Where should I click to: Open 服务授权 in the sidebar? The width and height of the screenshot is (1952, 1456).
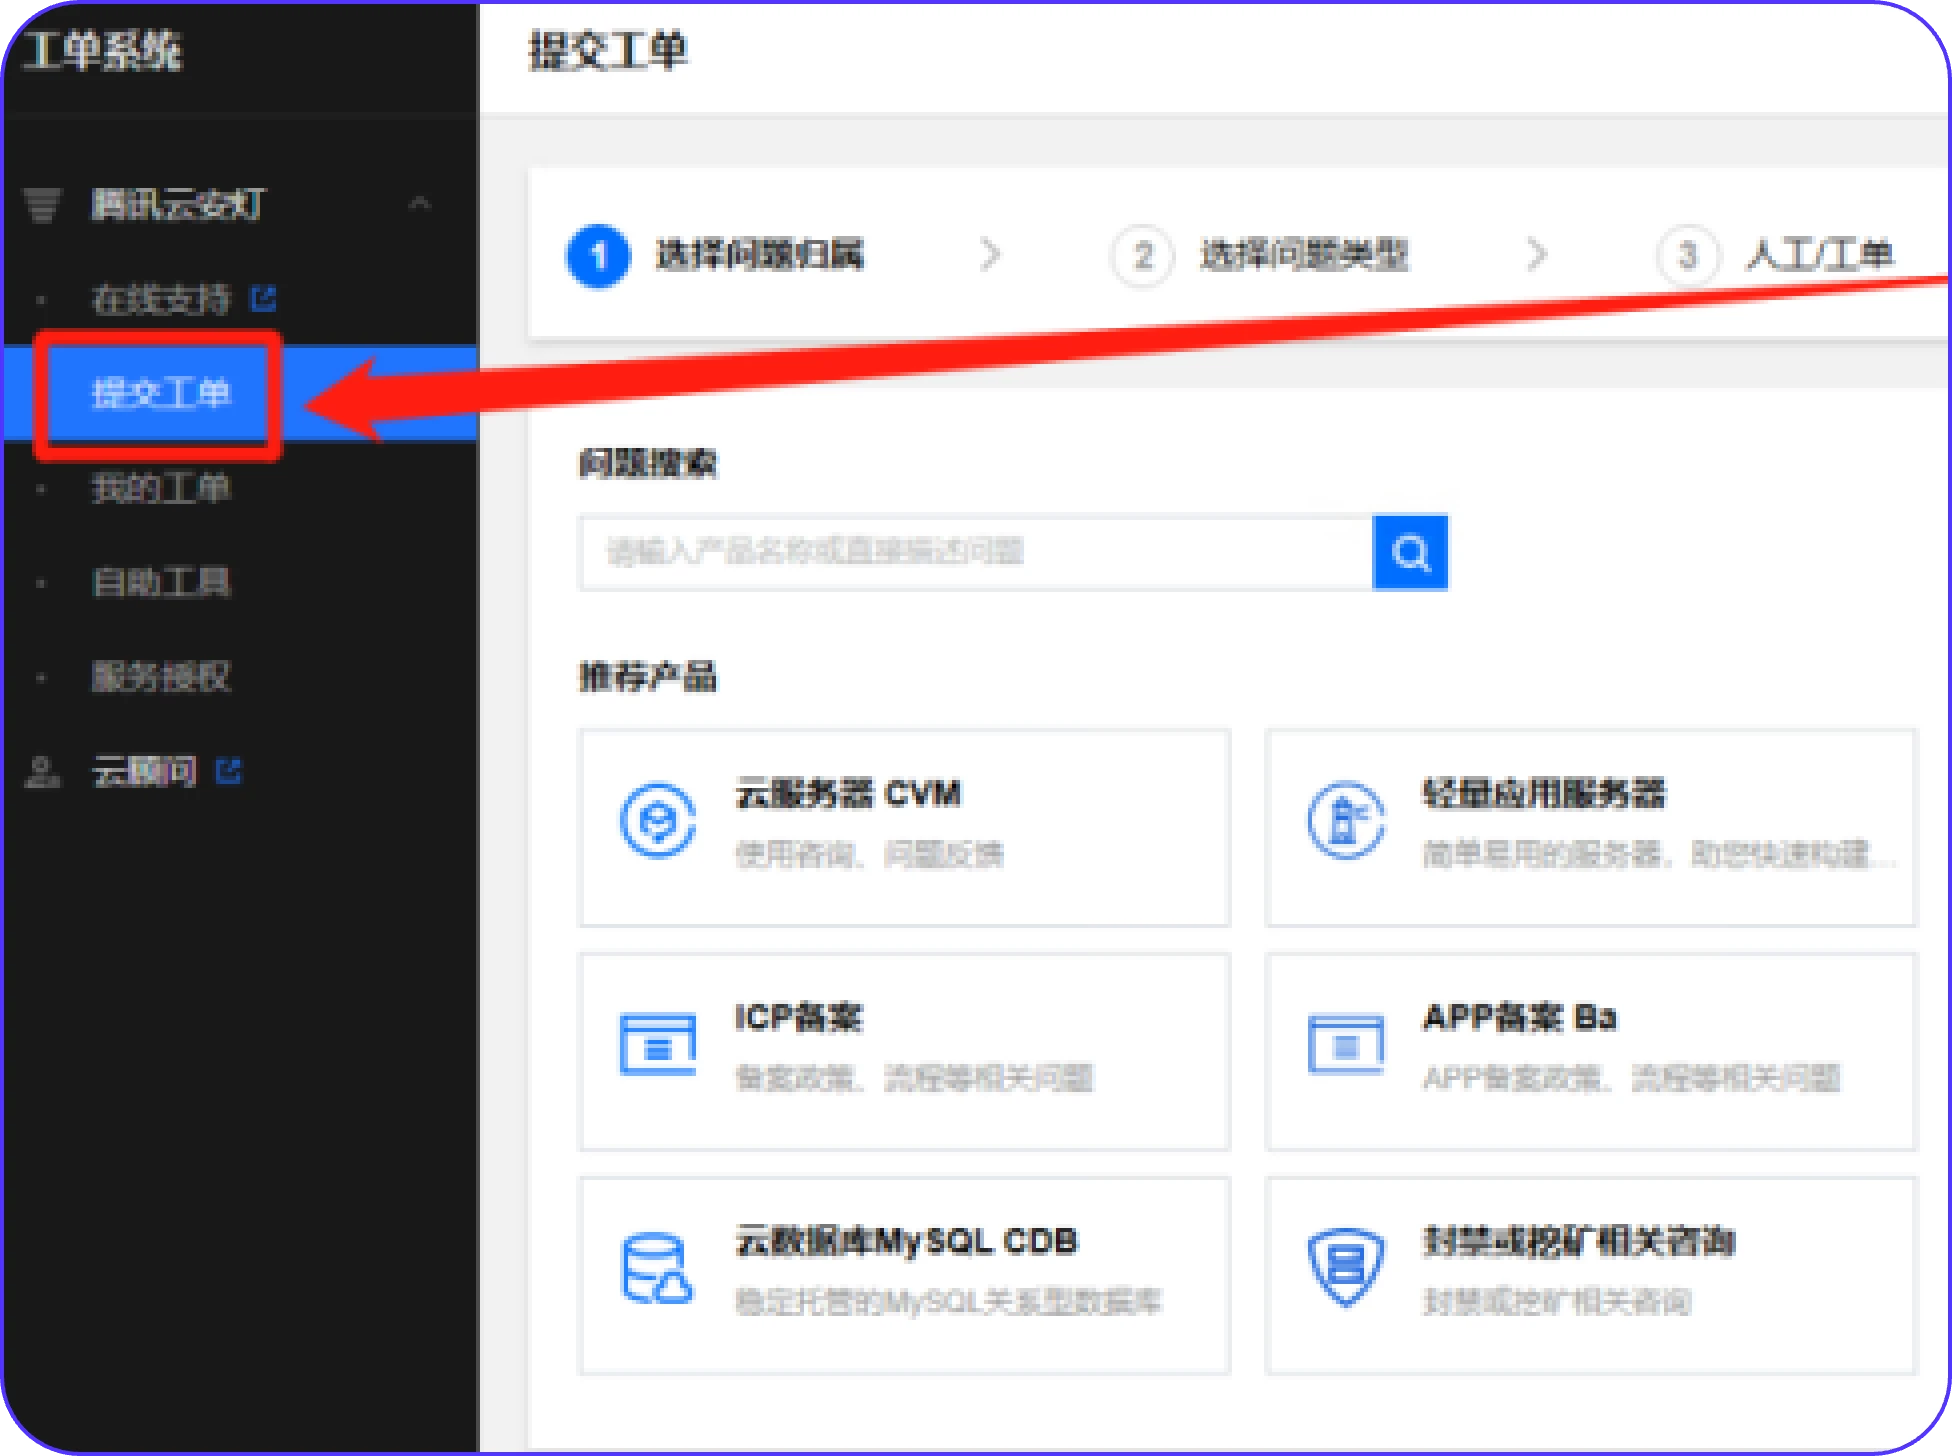[162, 677]
